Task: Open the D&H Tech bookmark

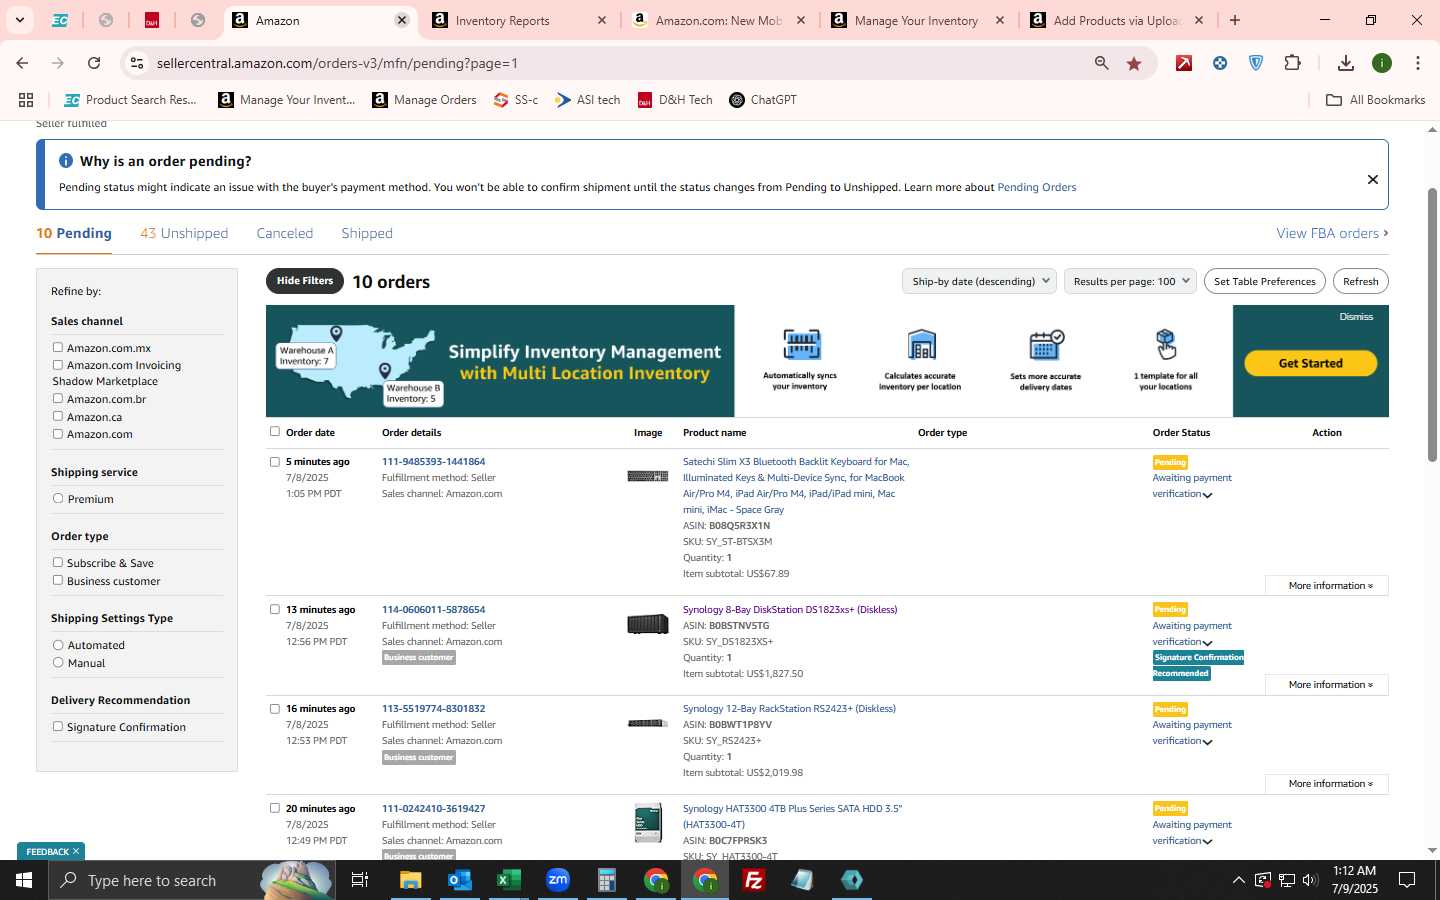Action: coord(675,100)
